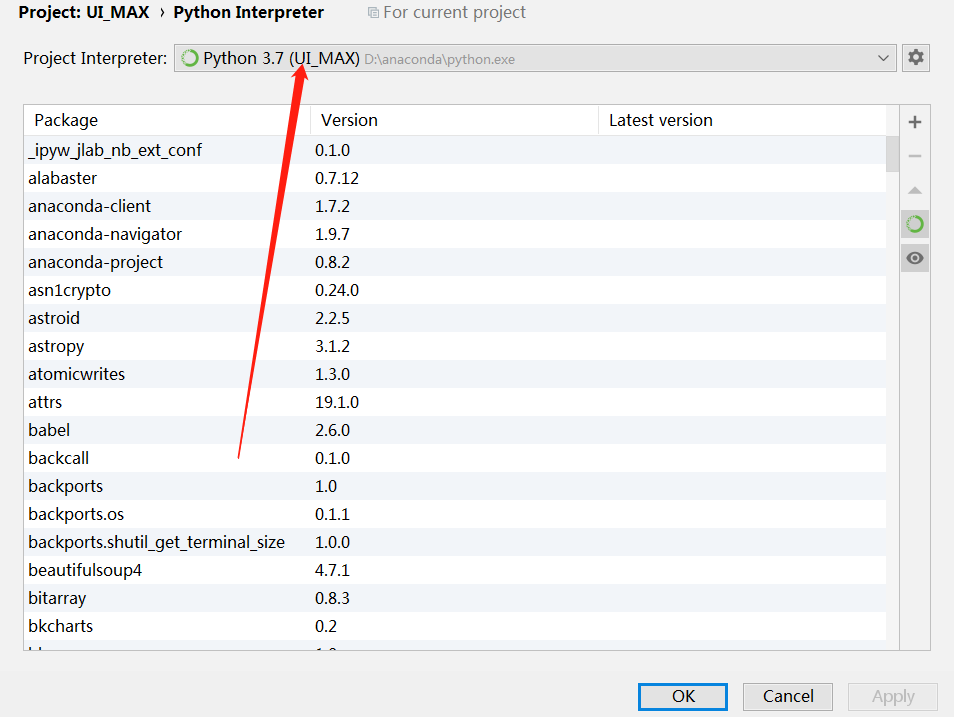Select the backports.shutil_get_terminal_size package
Screen dimensions: 954x717
click(x=455, y=542)
